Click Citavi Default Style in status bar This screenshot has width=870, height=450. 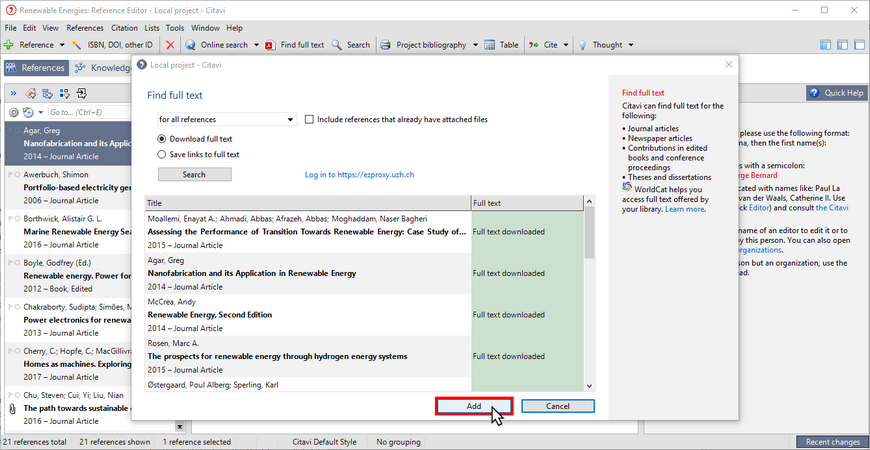tap(325, 442)
